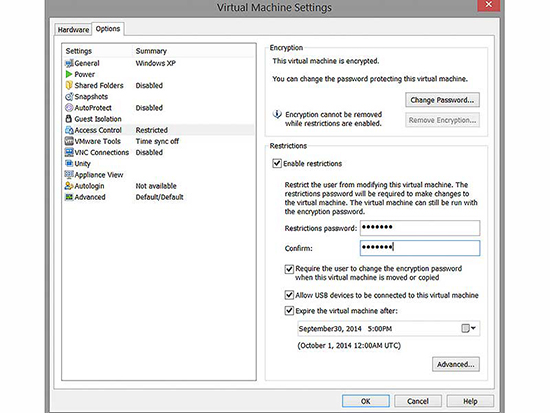Click the Time sync off summary value
The image size is (550, 413).
coord(157,141)
